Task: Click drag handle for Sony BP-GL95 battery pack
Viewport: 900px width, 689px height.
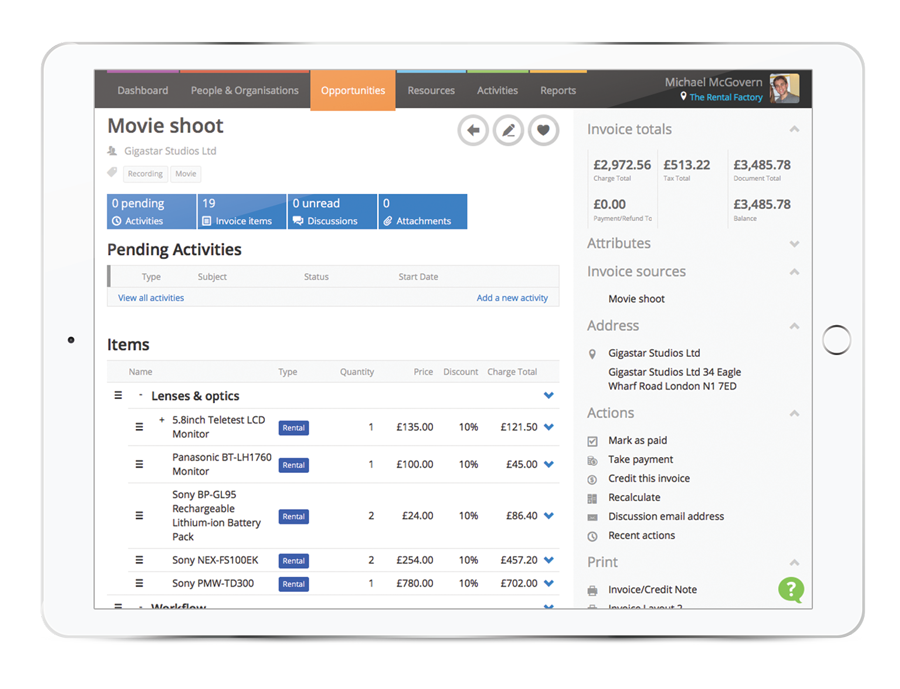Action: click(139, 516)
